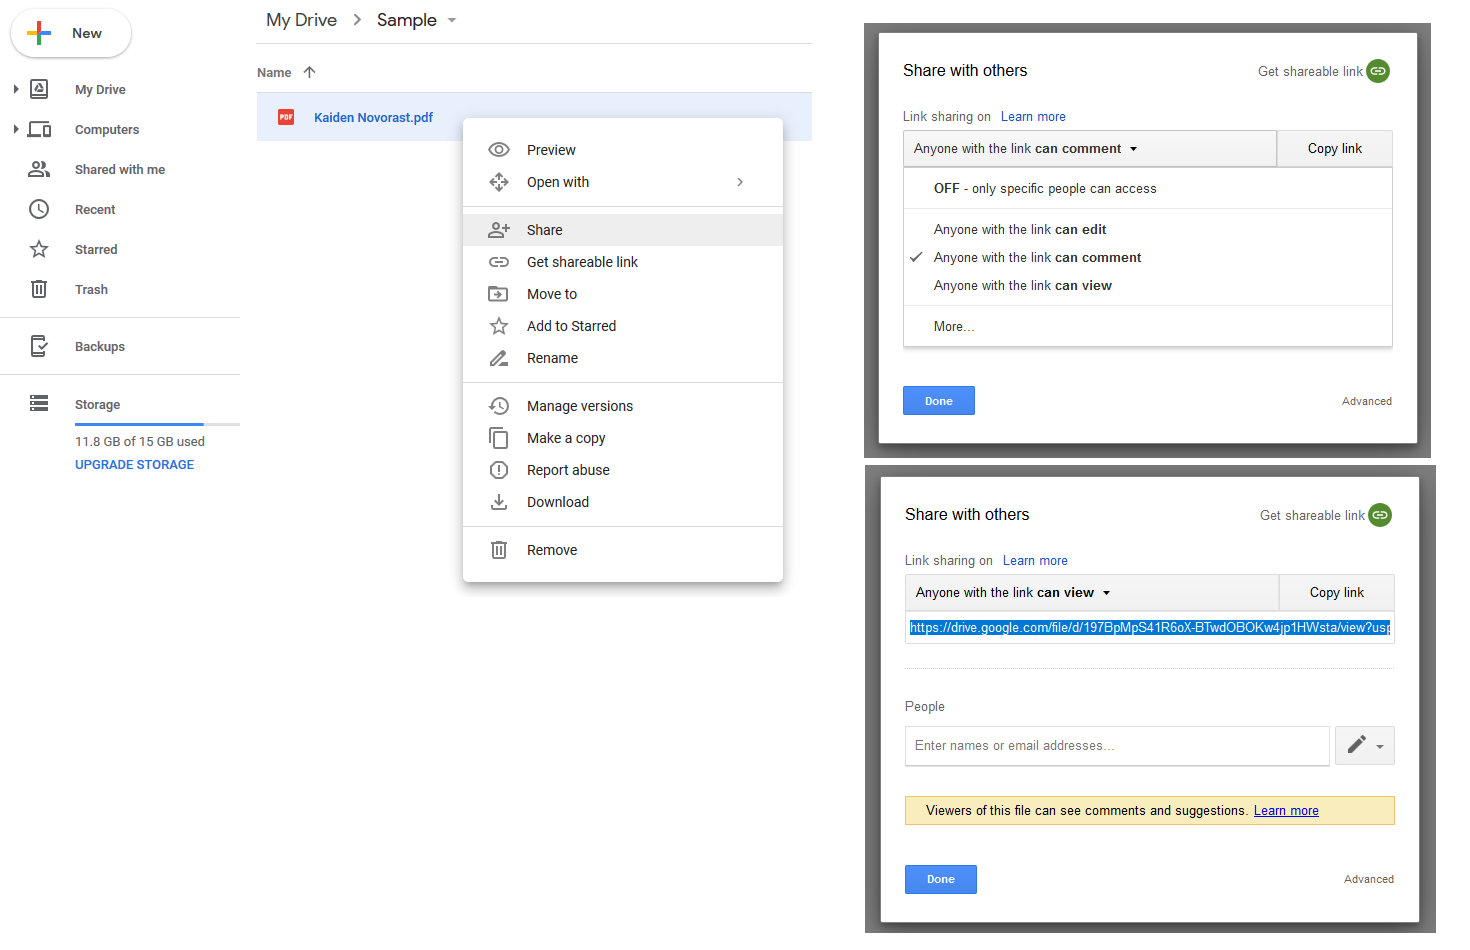
Task: Click the Enter names or email addresses field
Action: click(x=1116, y=746)
